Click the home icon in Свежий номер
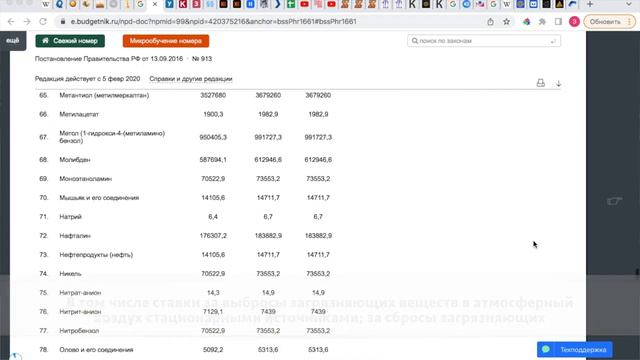This screenshot has width=640, height=360. [x=45, y=41]
